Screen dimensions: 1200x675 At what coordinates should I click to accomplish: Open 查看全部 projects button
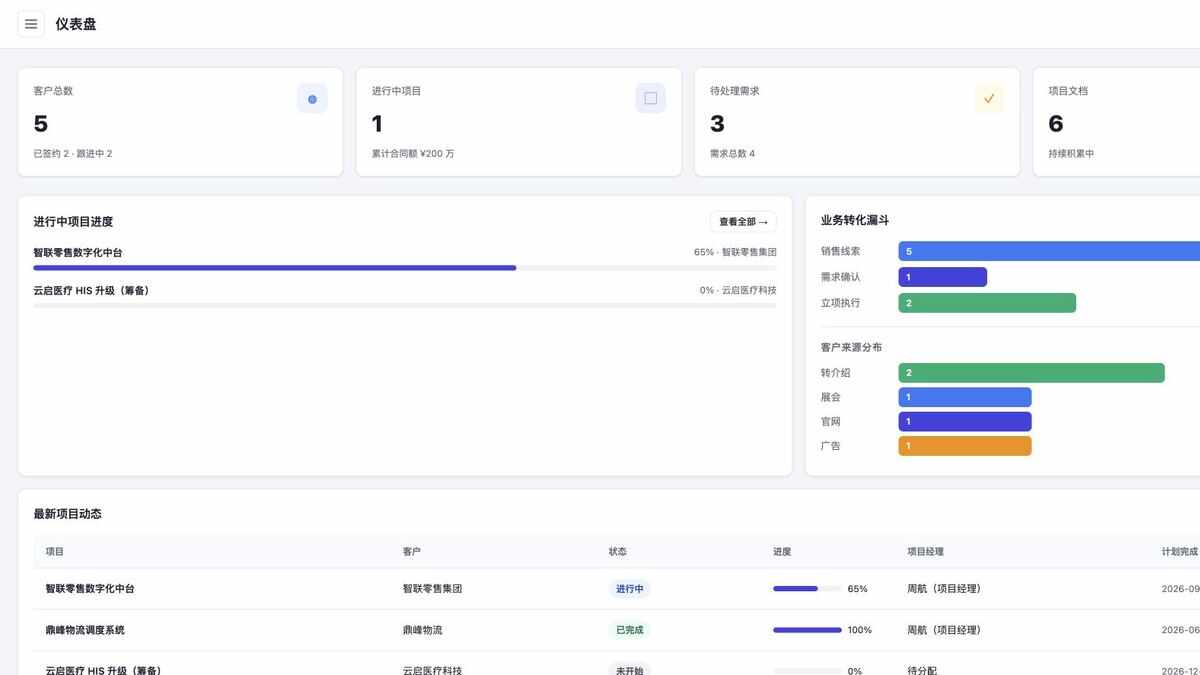(743, 222)
